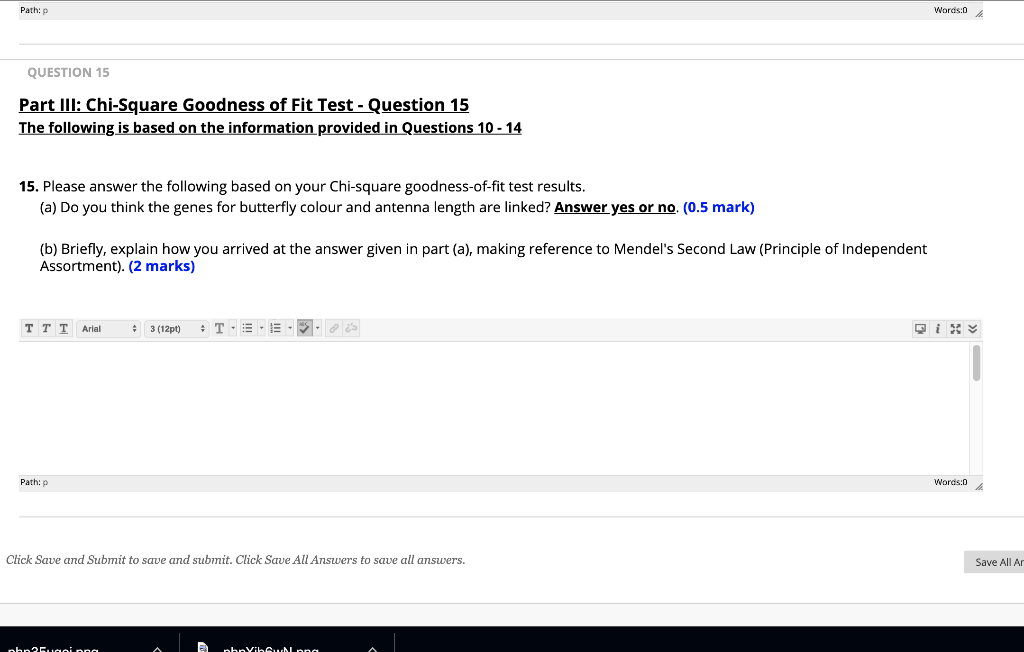Insert an unordered bullet list

tap(246, 328)
